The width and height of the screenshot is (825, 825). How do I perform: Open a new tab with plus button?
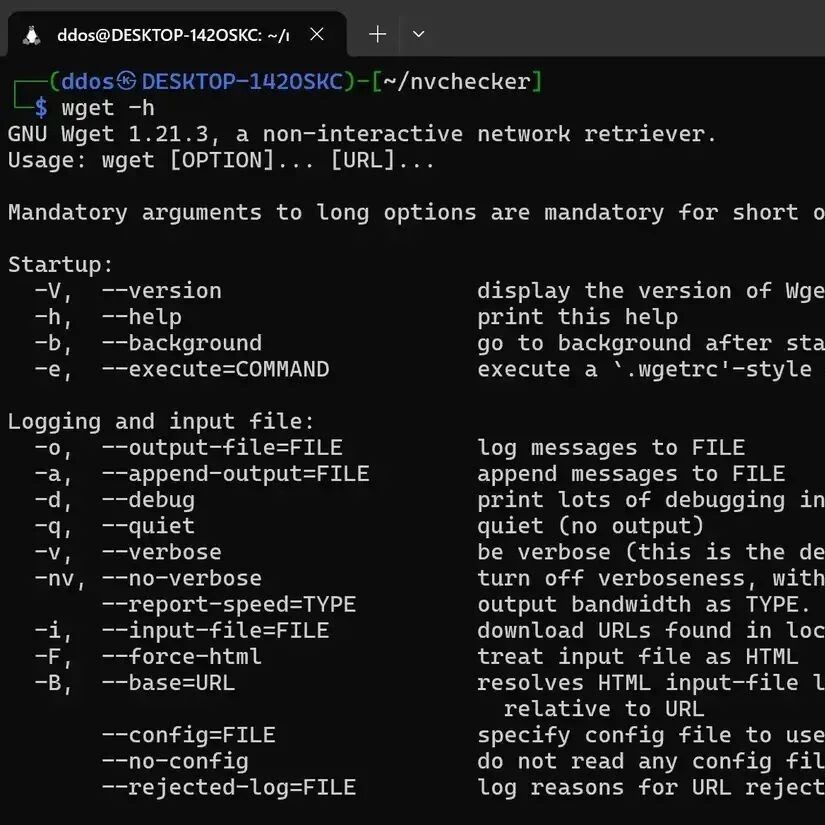(377, 34)
